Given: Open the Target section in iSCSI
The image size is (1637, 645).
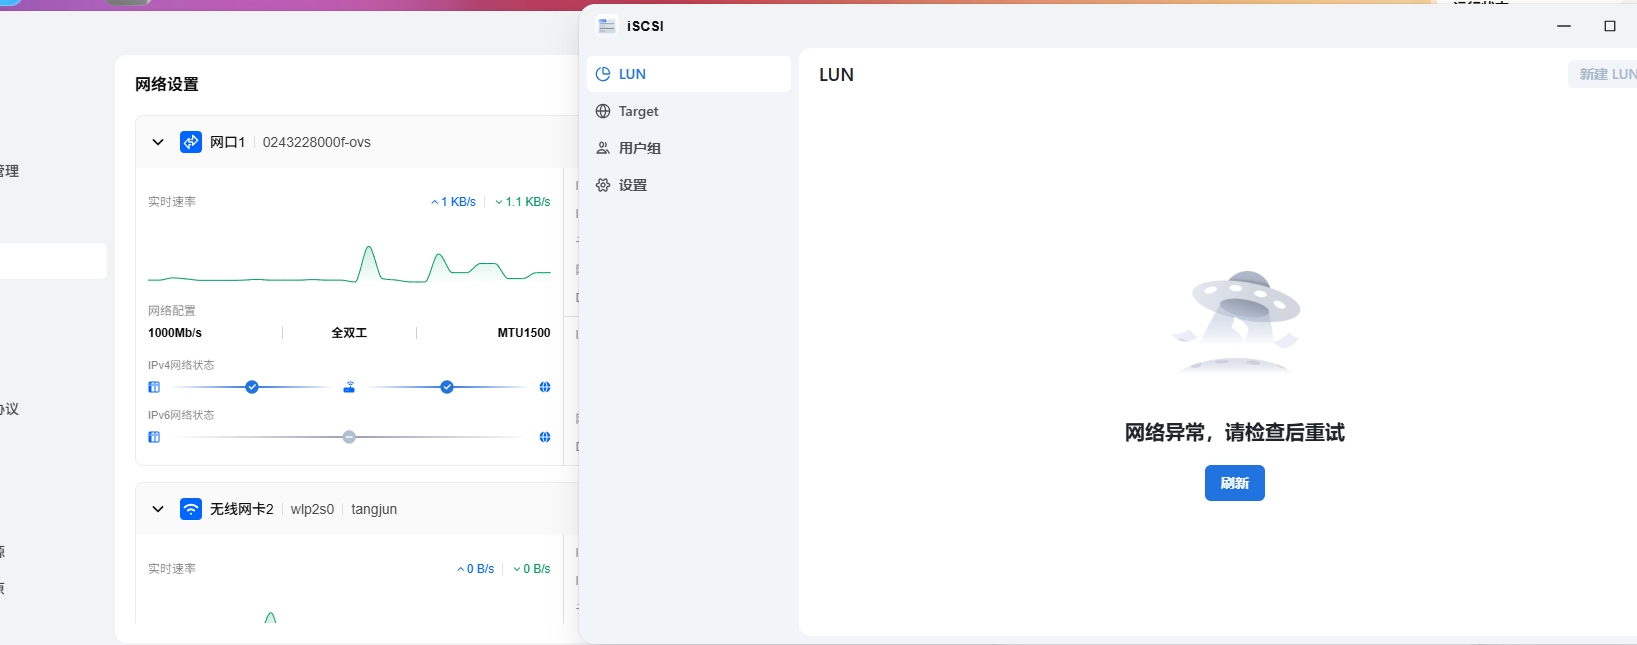Looking at the screenshot, I should click(x=688, y=111).
